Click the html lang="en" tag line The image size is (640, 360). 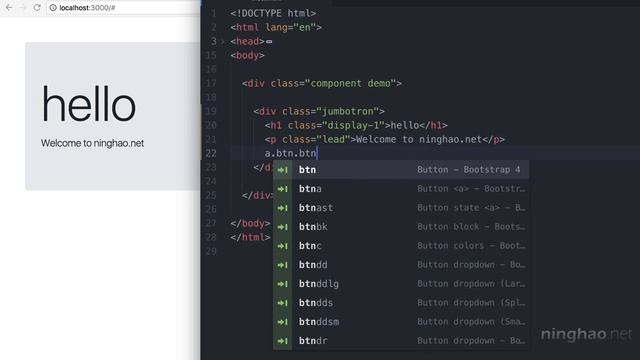[x=276, y=27]
